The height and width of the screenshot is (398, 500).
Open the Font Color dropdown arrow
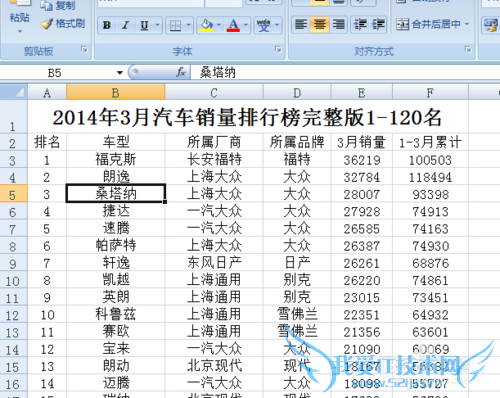point(246,25)
